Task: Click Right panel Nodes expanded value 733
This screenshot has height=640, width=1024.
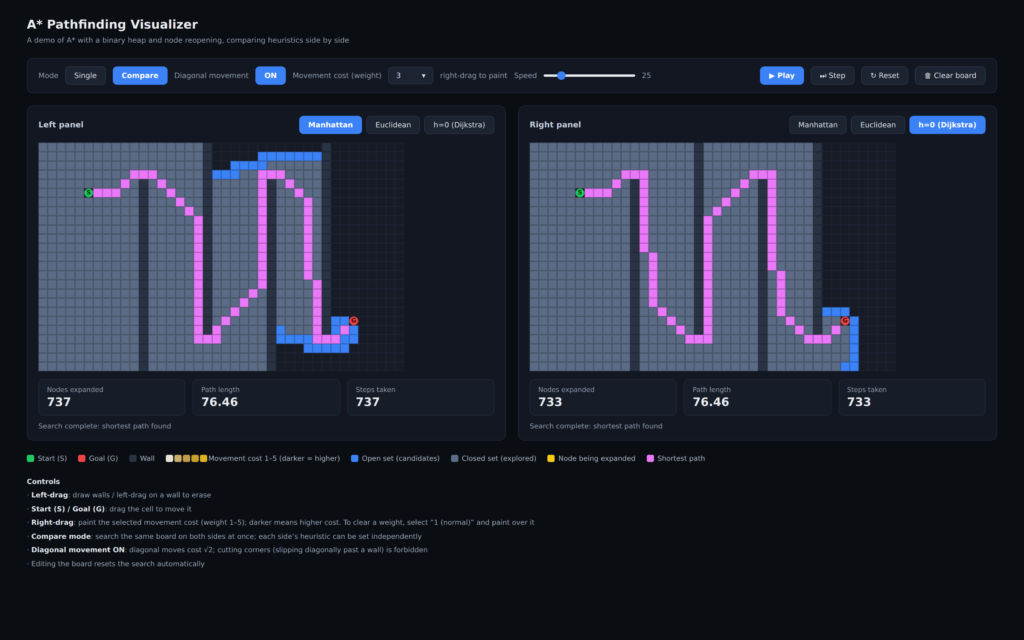Action: pos(550,402)
